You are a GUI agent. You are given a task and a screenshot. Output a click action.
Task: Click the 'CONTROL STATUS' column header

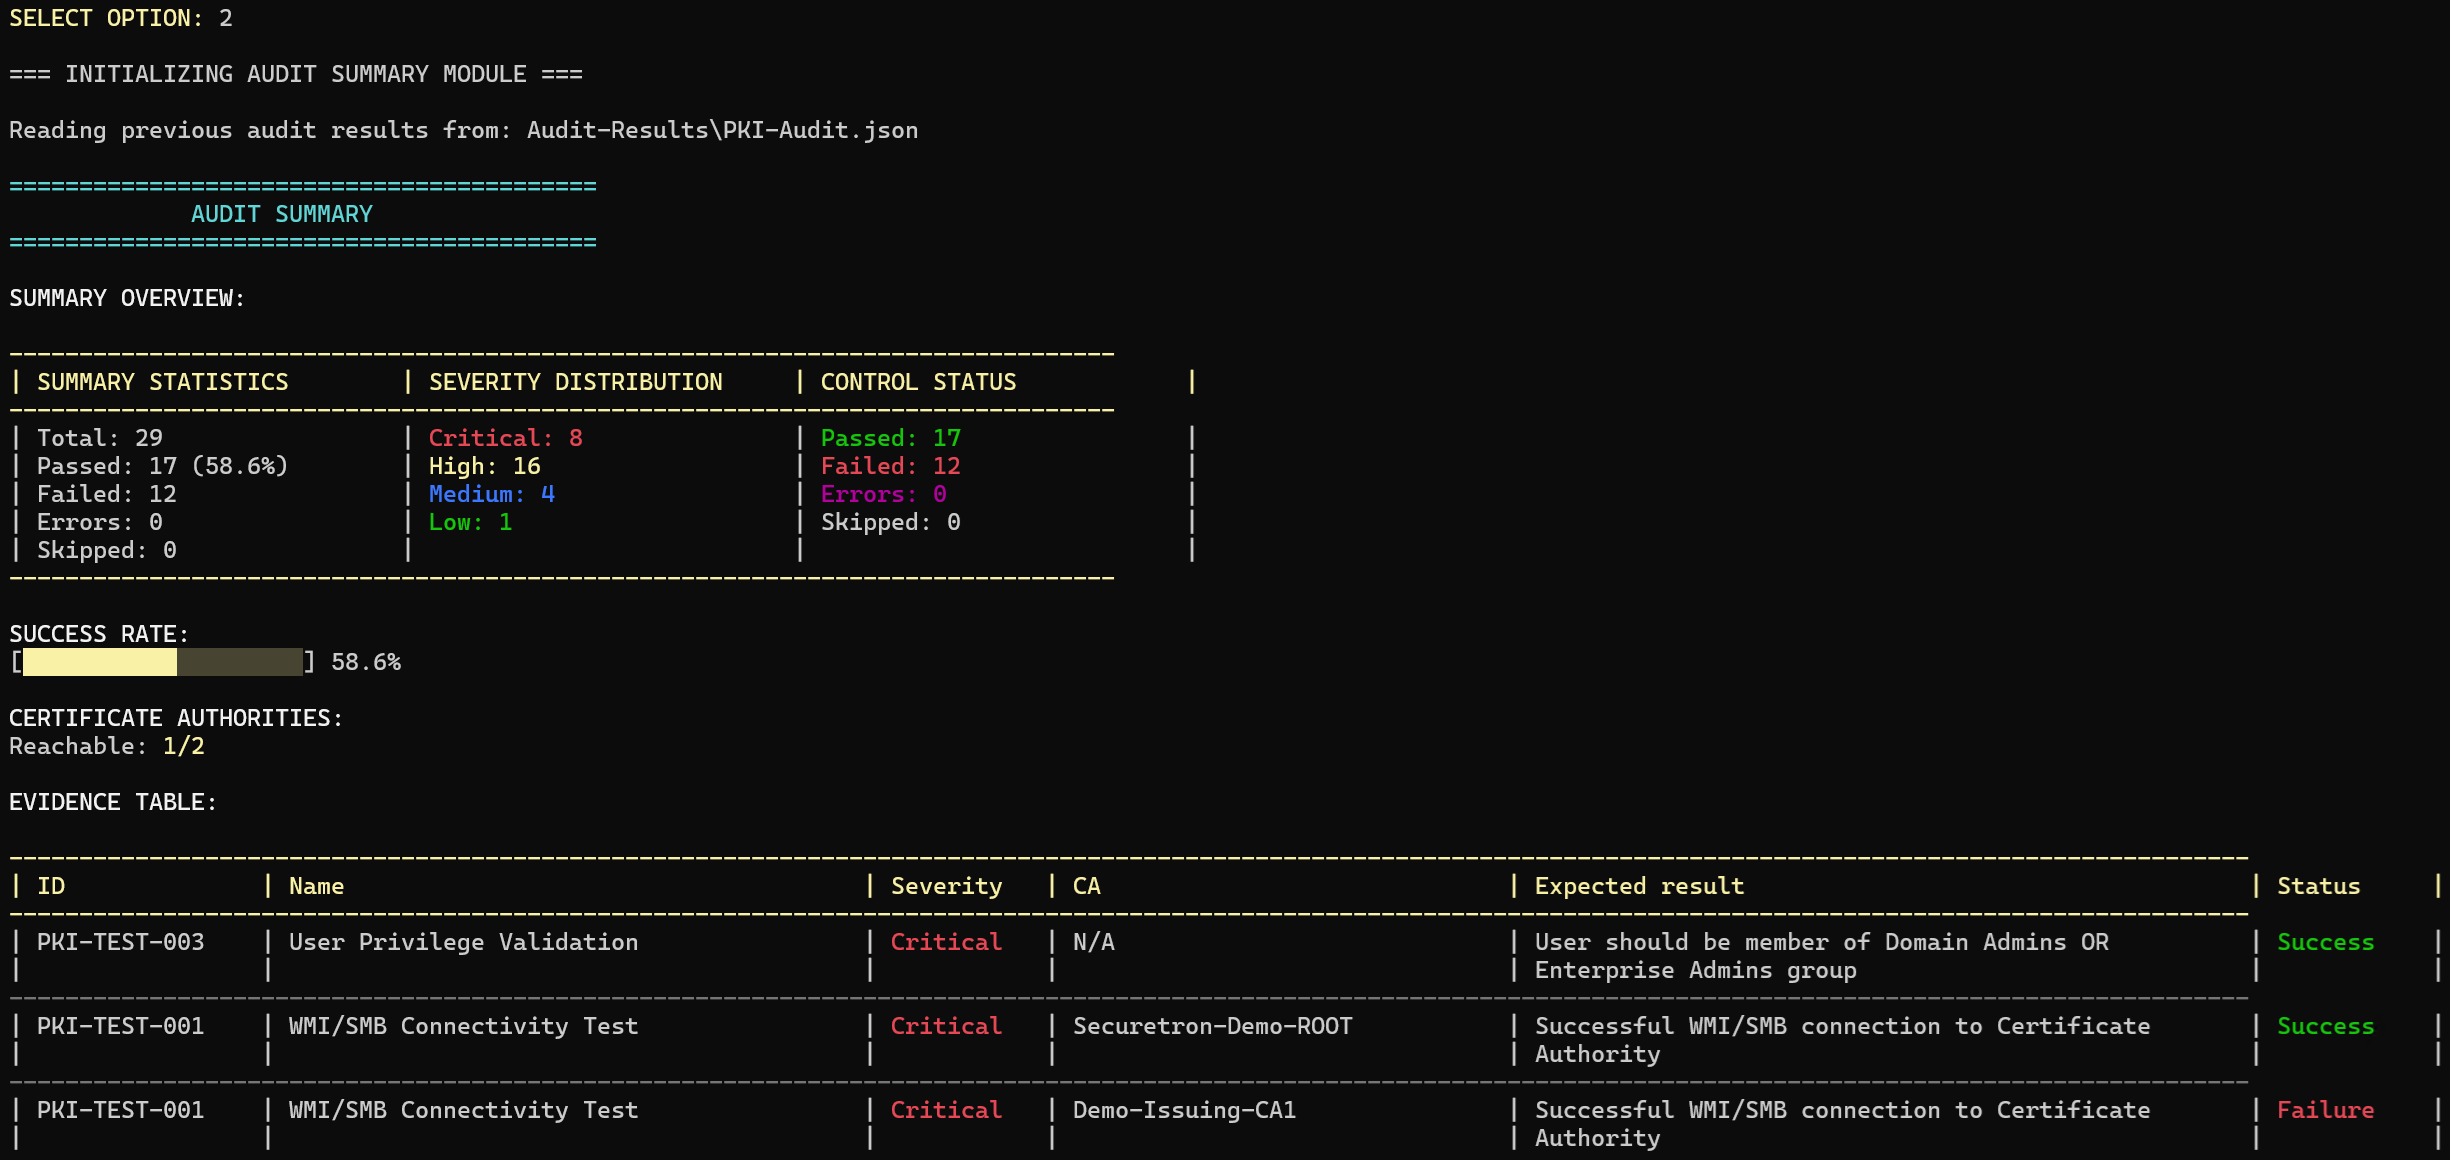pos(918,382)
